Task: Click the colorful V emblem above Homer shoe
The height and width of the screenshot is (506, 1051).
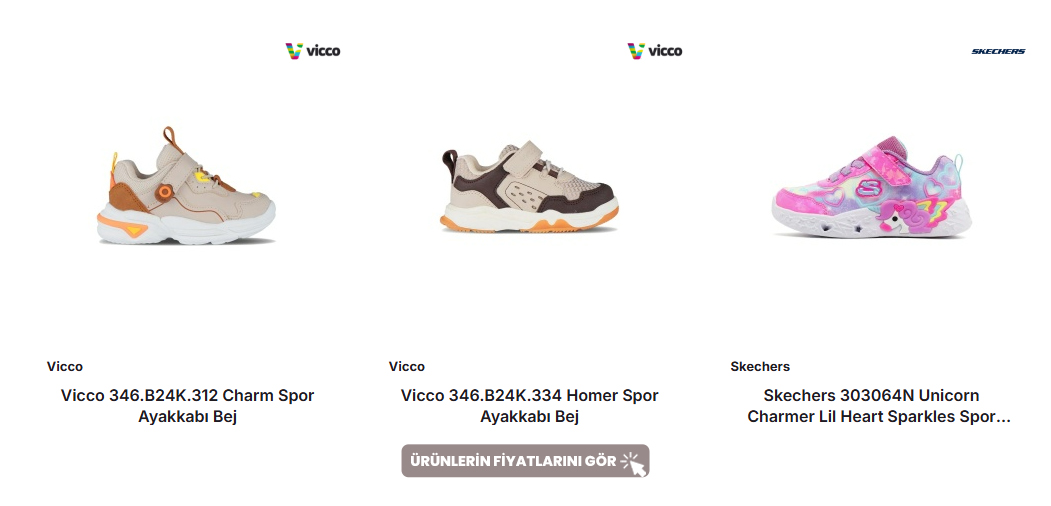Action: click(x=635, y=51)
